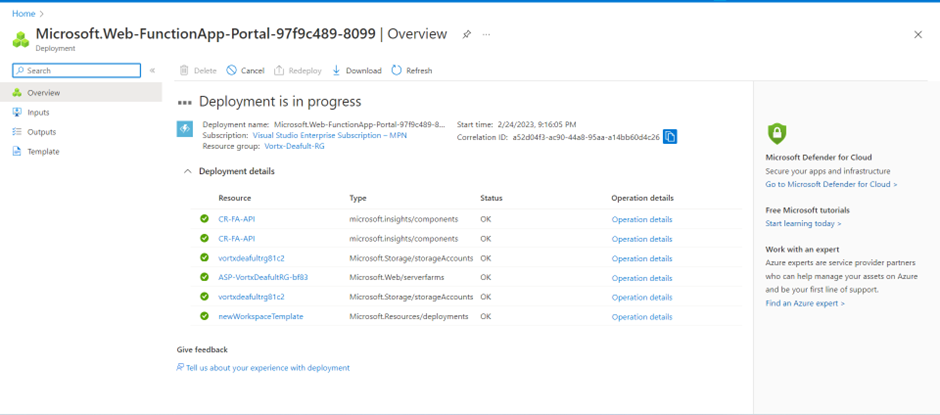
Task: Click green check icon beside ASP-VortxDeafultRG-bf83
Action: (x=204, y=277)
